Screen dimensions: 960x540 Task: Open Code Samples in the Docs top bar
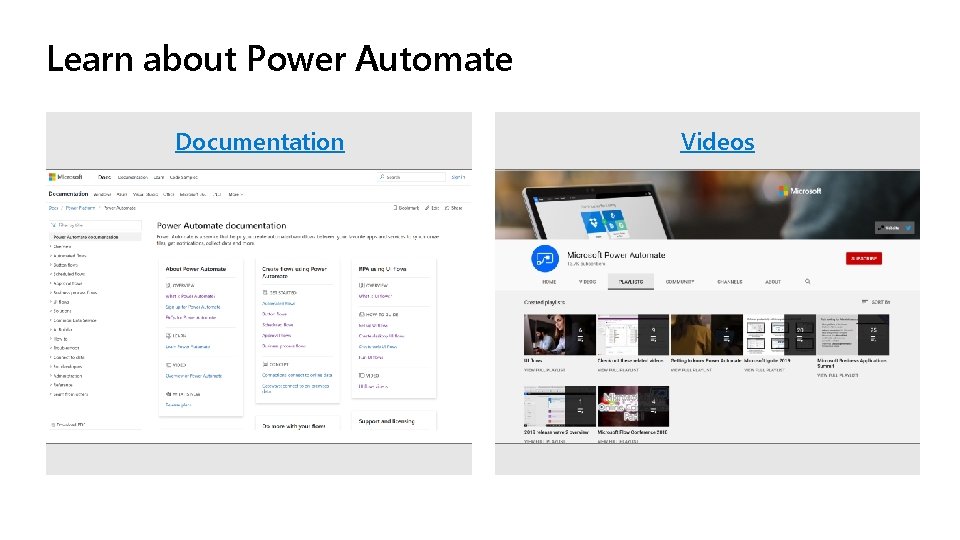tap(184, 178)
